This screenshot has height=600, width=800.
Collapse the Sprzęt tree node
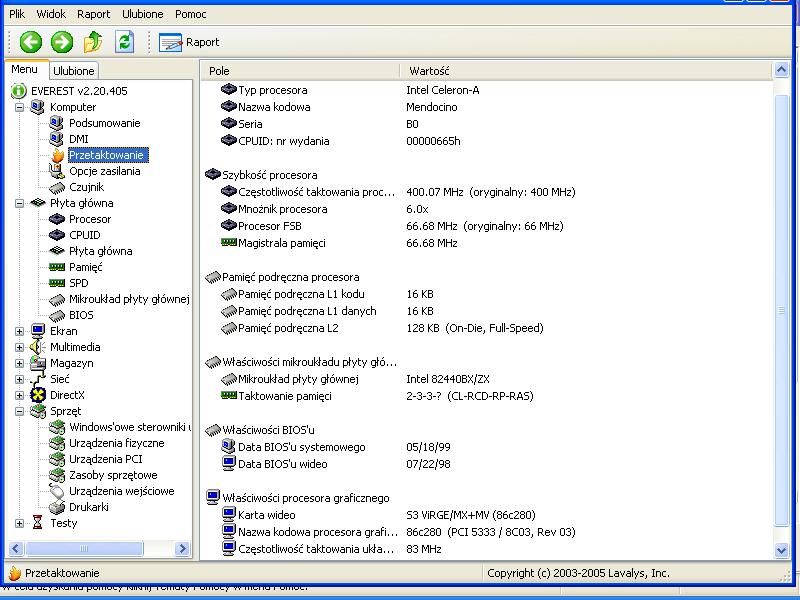[19, 411]
